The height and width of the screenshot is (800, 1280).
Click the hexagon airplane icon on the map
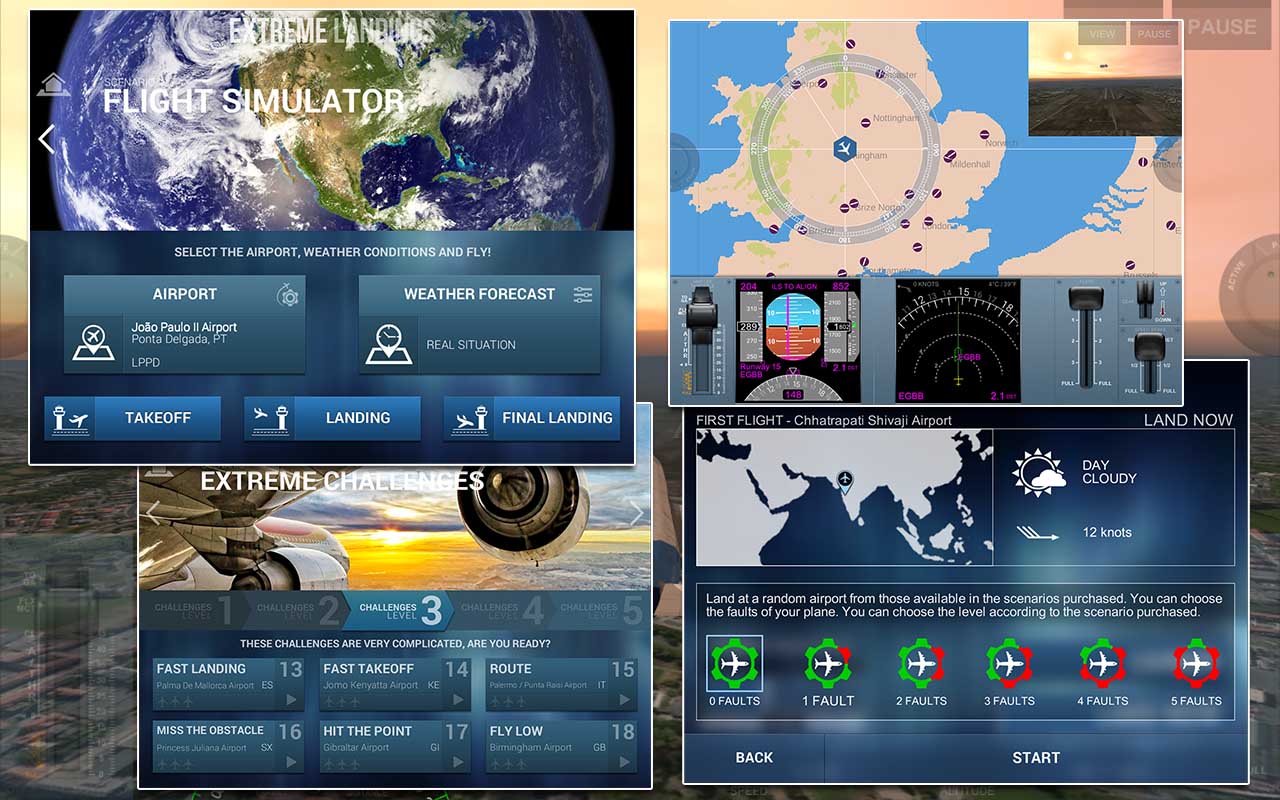click(x=845, y=150)
